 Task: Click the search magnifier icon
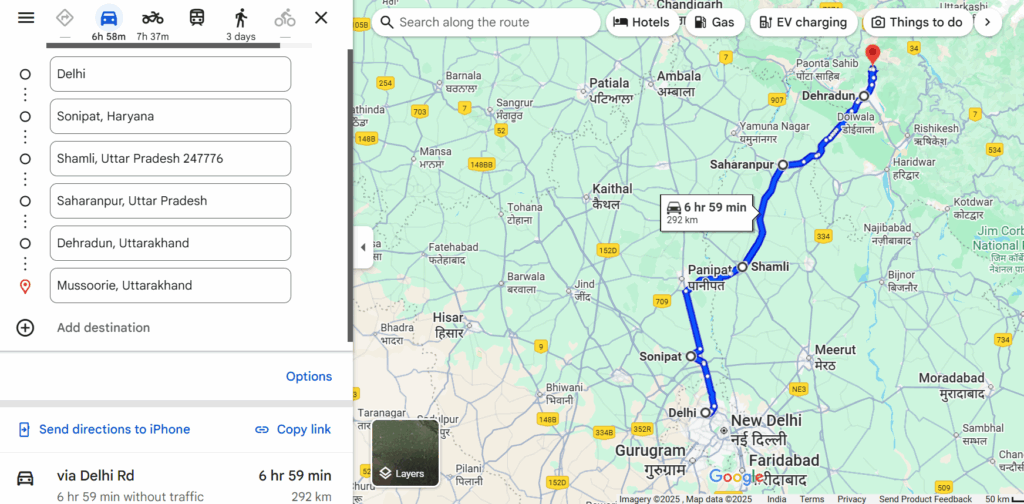pyautogui.click(x=387, y=22)
